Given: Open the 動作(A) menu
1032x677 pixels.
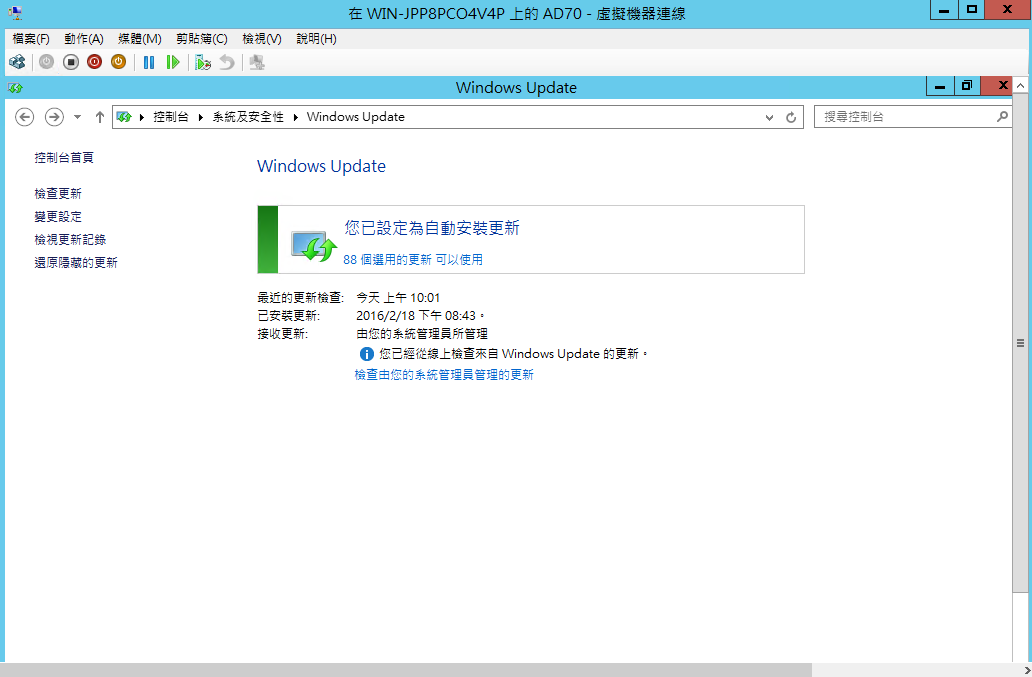Looking at the screenshot, I should (x=84, y=39).
